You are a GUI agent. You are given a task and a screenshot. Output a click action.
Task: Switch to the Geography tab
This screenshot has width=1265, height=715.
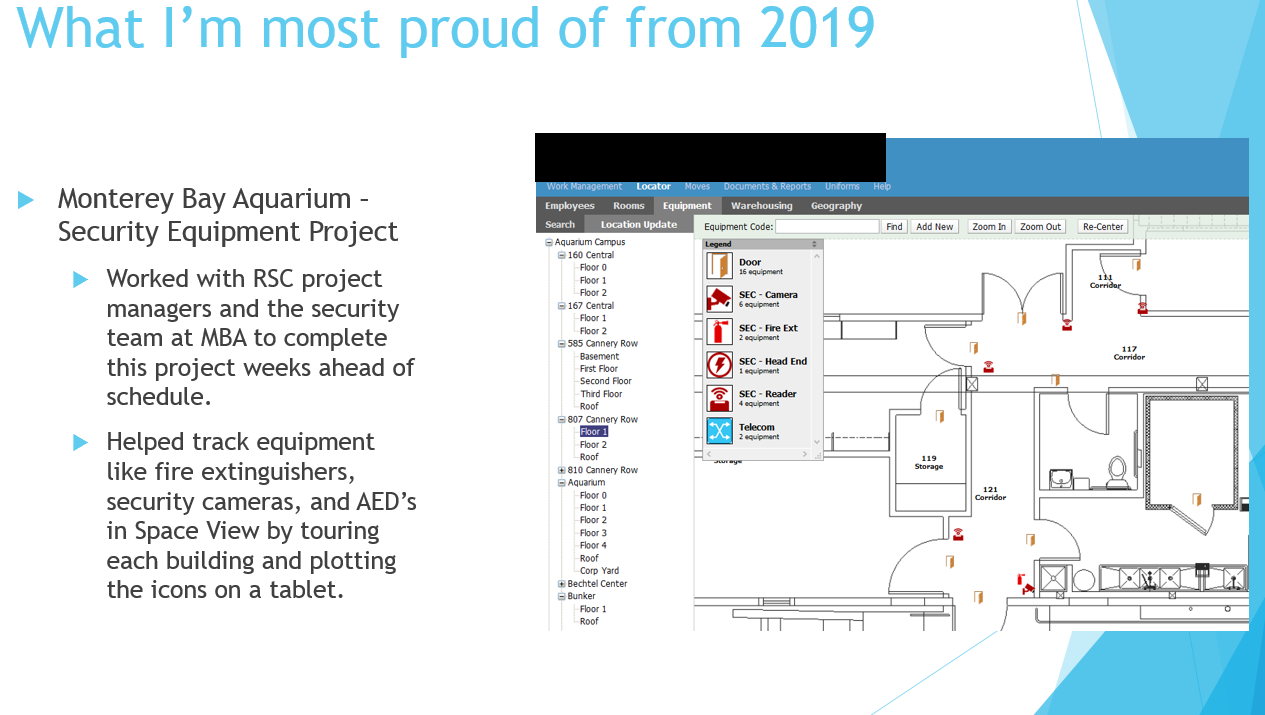[x=836, y=206]
